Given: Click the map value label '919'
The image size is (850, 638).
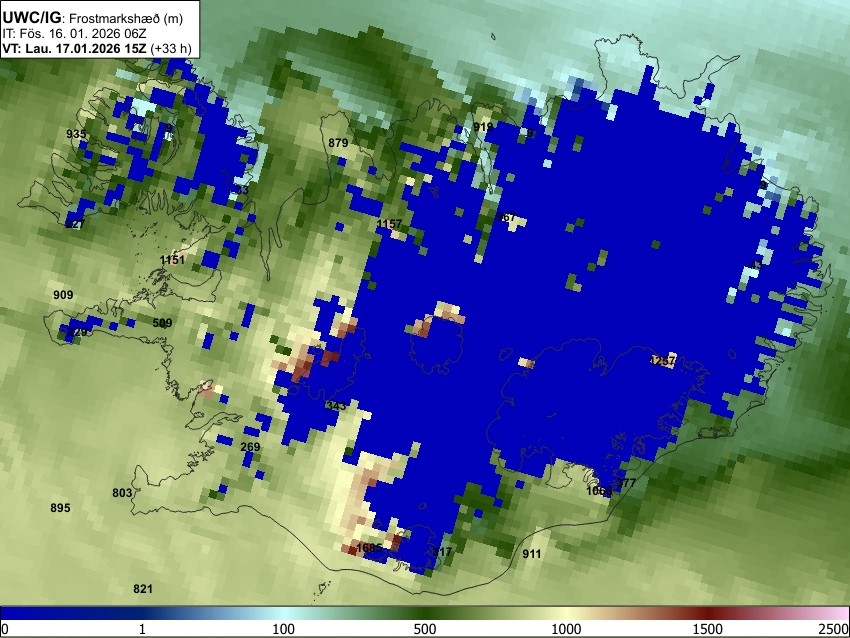Looking at the screenshot, I should tap(483, 126).
